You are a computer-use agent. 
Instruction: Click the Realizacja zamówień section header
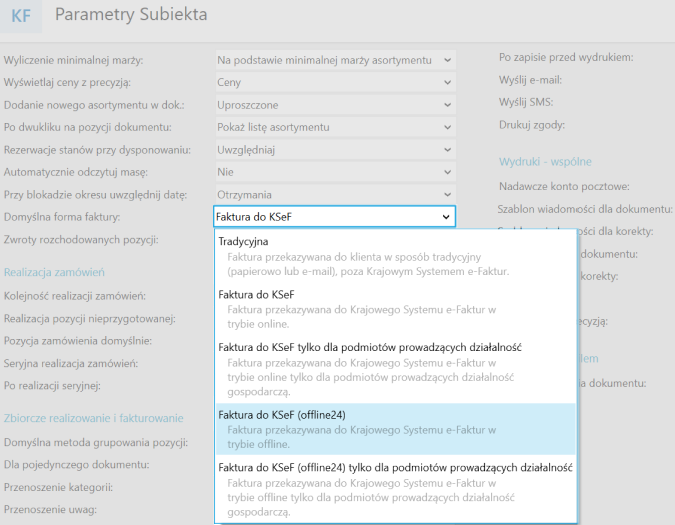tap(54, 271)
